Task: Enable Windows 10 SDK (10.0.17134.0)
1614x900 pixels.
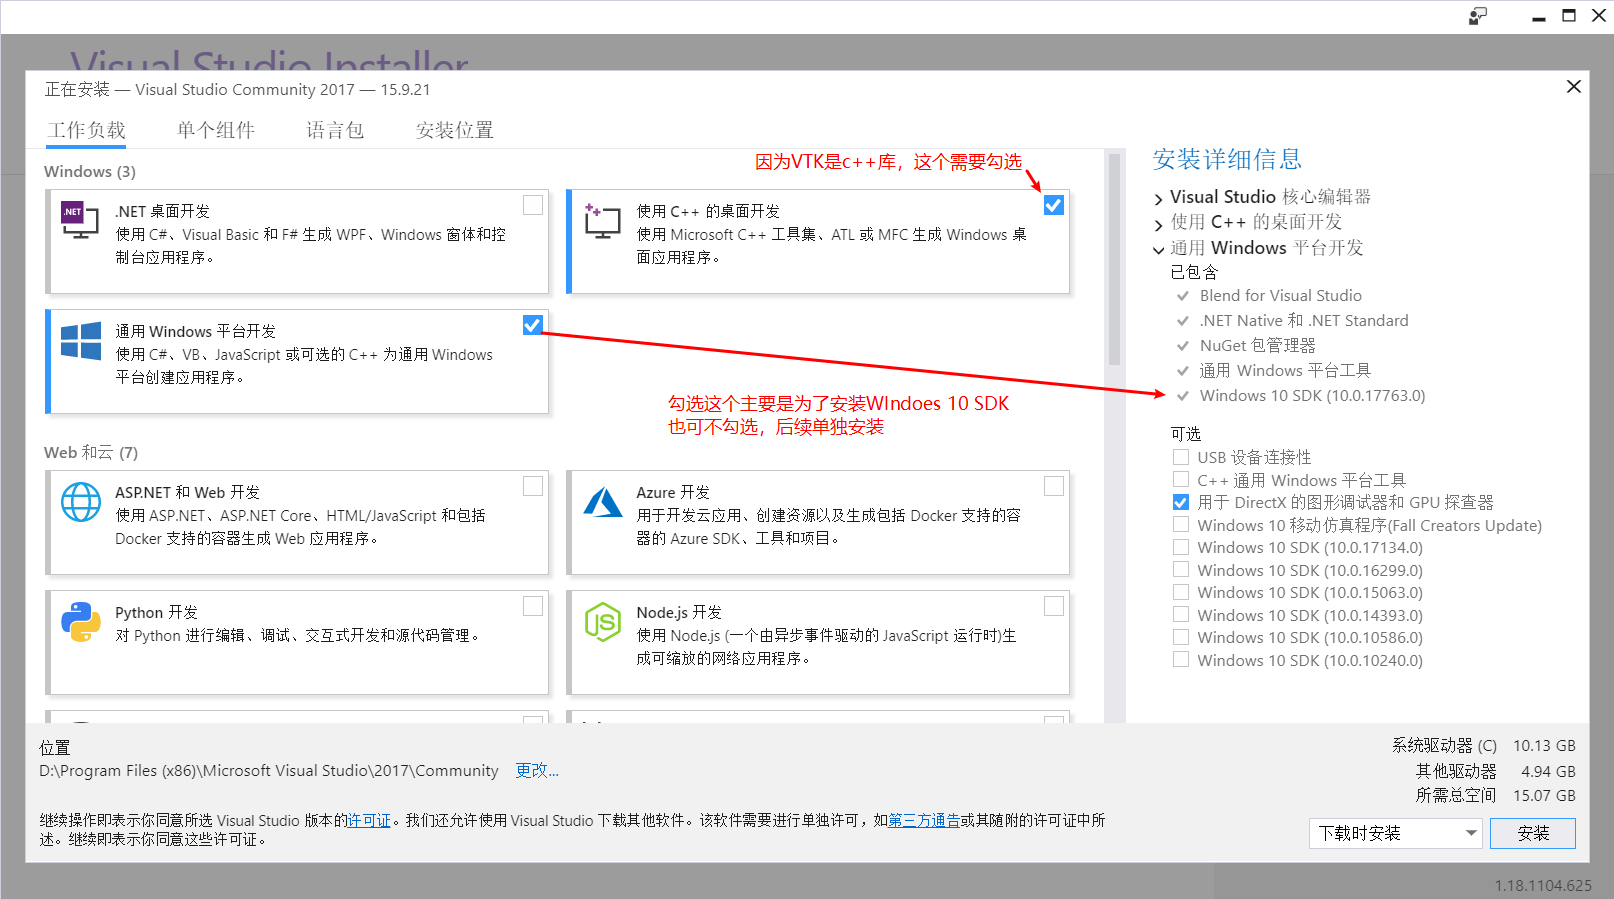Action: click(1180, 547)
